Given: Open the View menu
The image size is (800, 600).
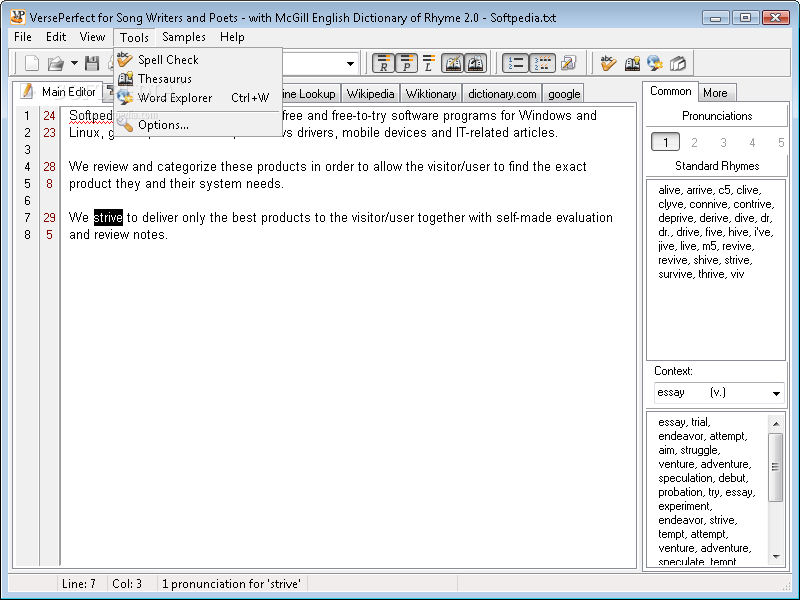Looking at the screenshot, I should point(92,37).
